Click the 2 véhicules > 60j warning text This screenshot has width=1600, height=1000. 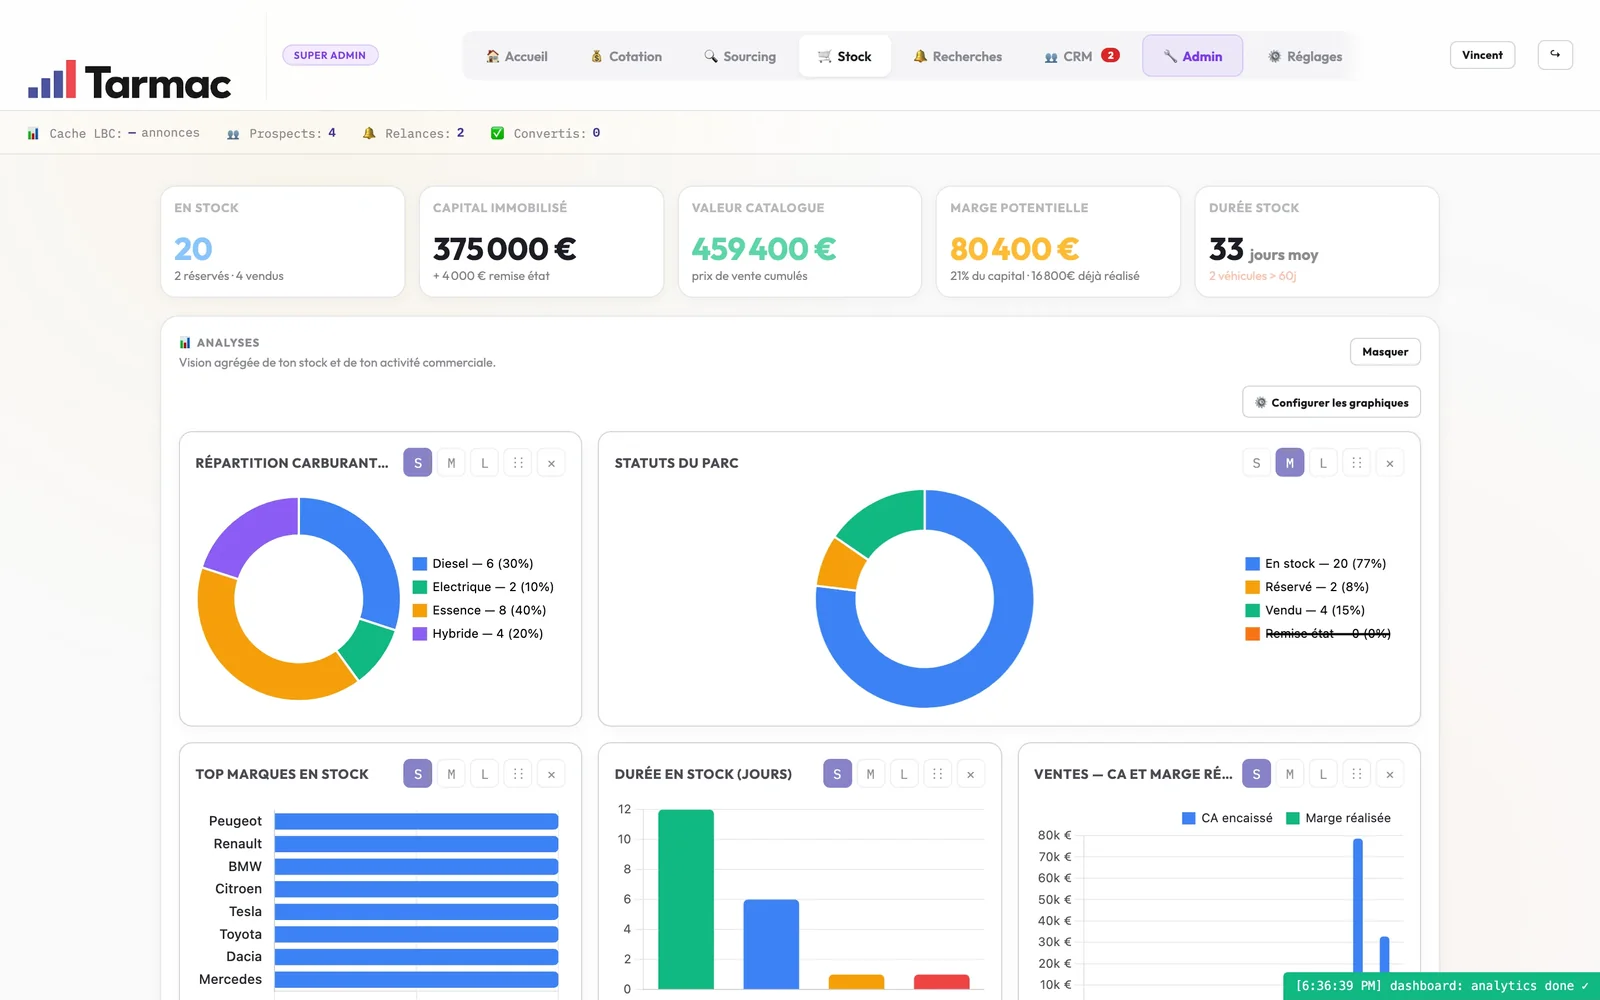pos(1252,276)
